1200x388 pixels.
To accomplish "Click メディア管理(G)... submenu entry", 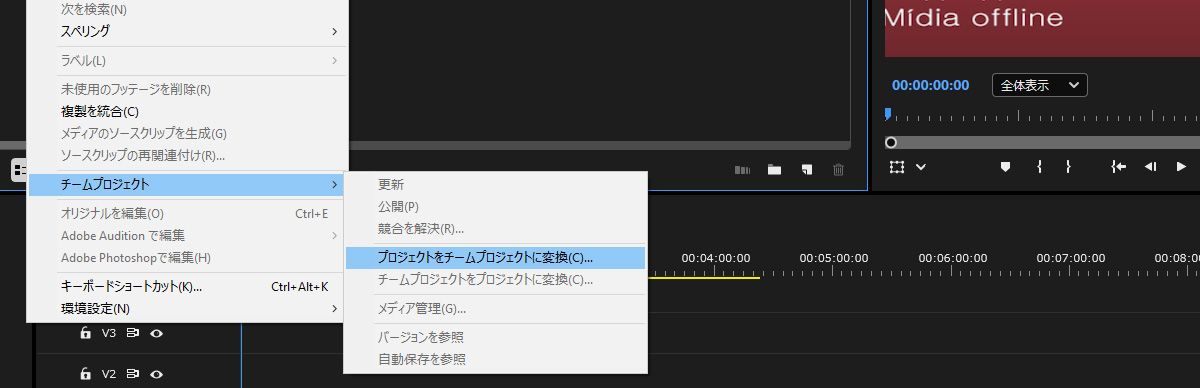I will [x=495, y=308].
